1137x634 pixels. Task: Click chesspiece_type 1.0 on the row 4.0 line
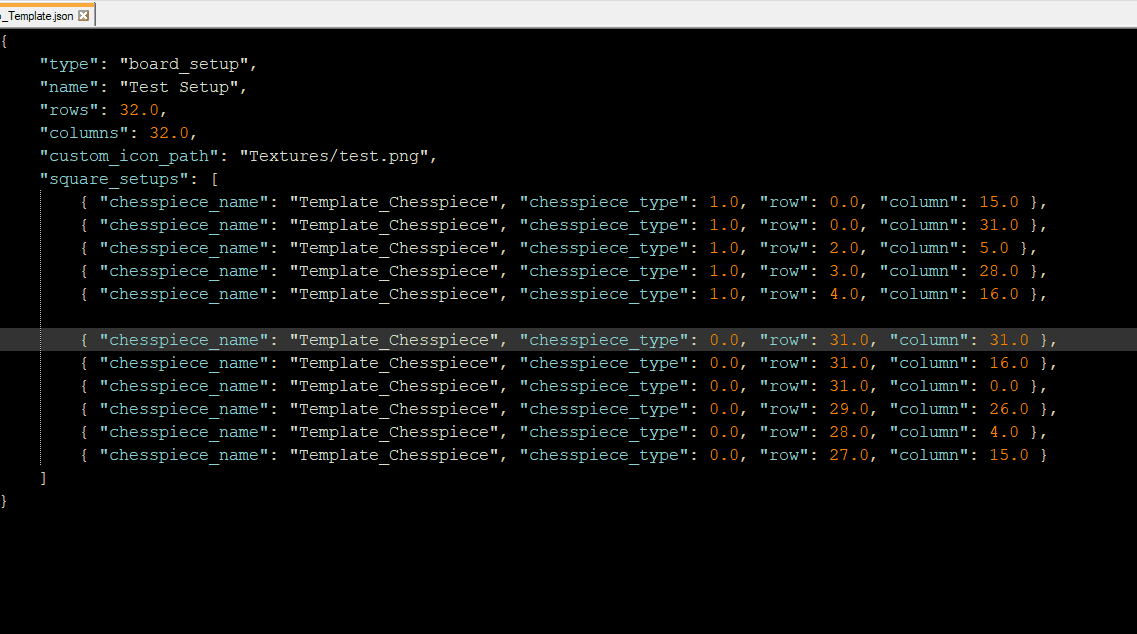click(724, 295)
